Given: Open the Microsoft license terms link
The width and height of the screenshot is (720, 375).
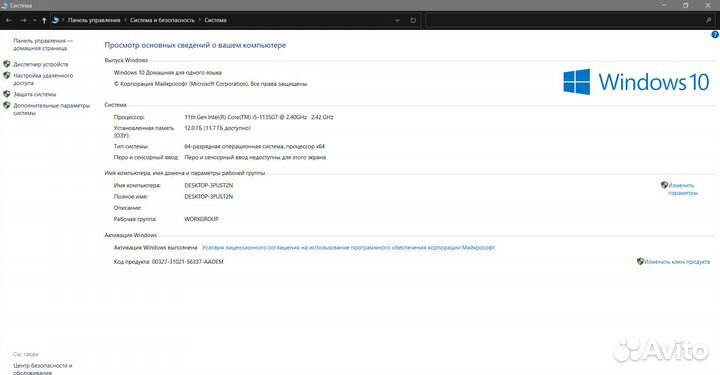Looking at the screenshot, I should [x=348, y=247].
